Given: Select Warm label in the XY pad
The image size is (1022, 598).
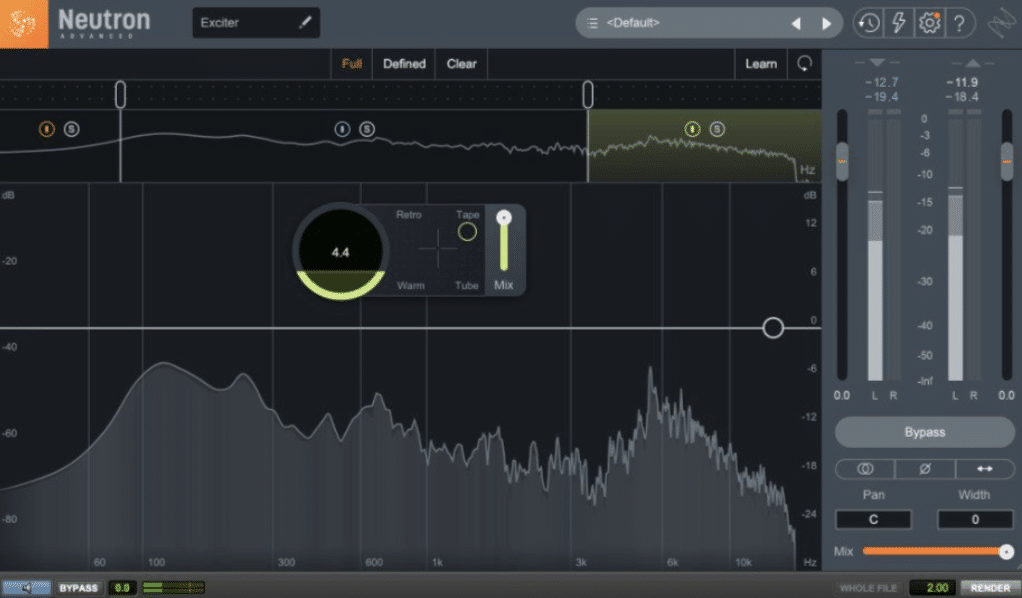Looking at the screenshot, I should pos(411,286).
